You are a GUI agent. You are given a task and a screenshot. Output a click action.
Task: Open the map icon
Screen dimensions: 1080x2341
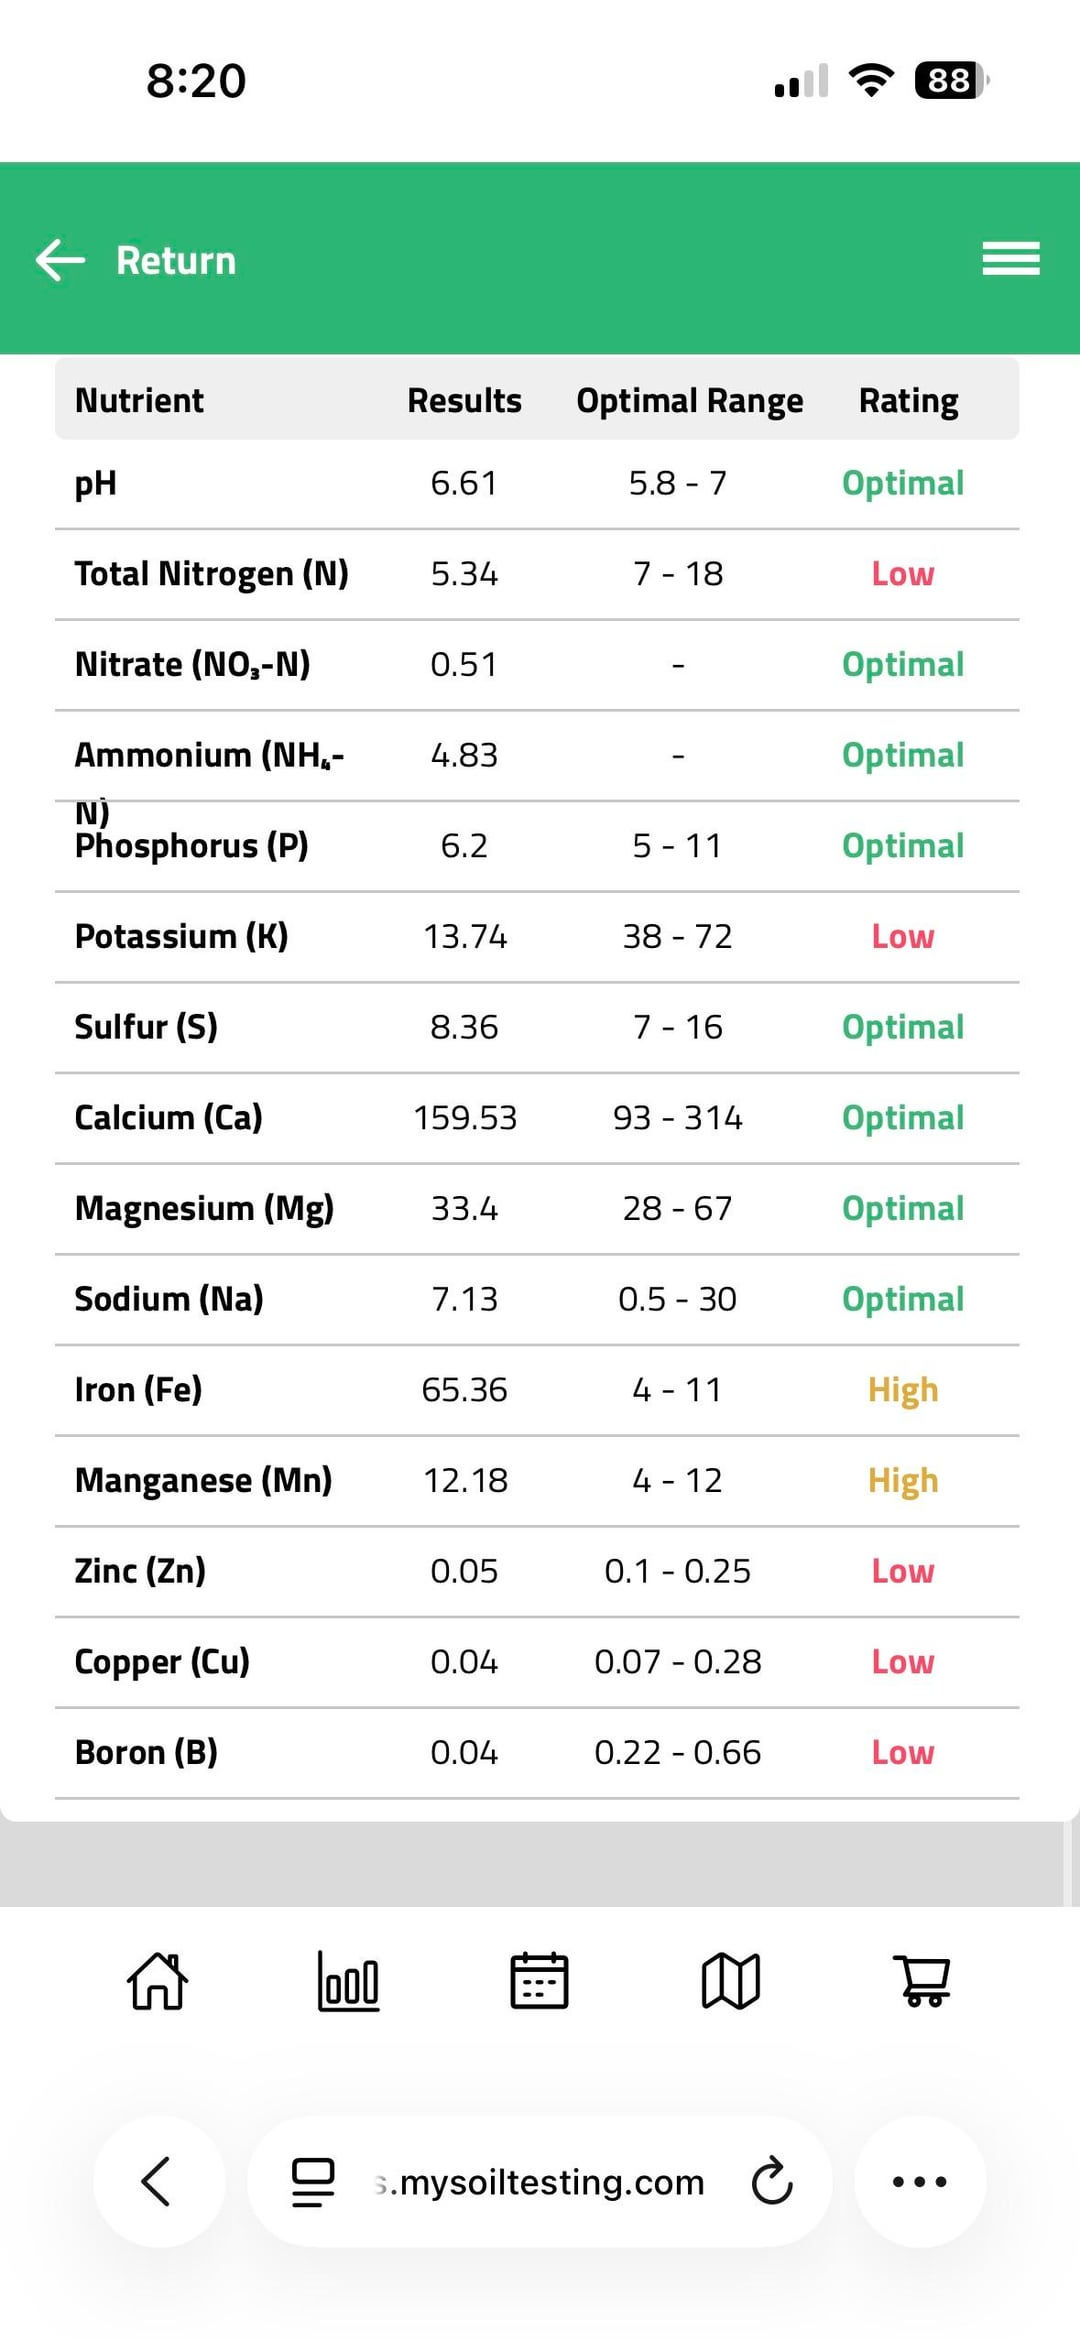pos(731,1981)
